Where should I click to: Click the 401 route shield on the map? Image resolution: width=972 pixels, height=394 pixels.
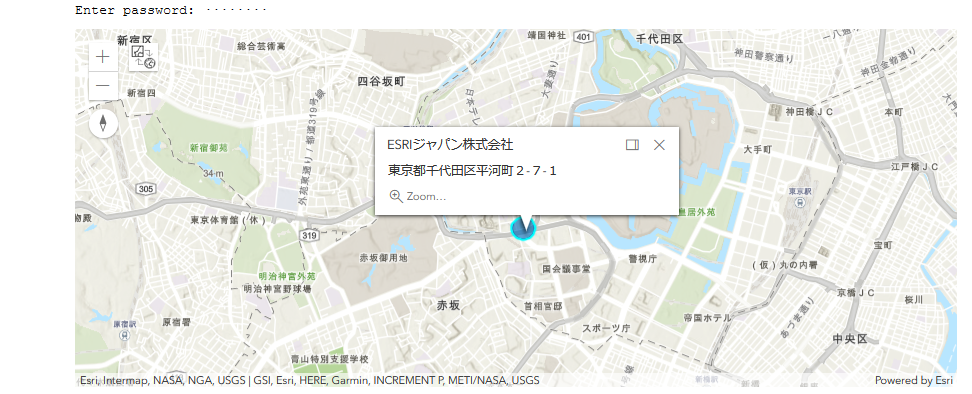tap(582, 37)
